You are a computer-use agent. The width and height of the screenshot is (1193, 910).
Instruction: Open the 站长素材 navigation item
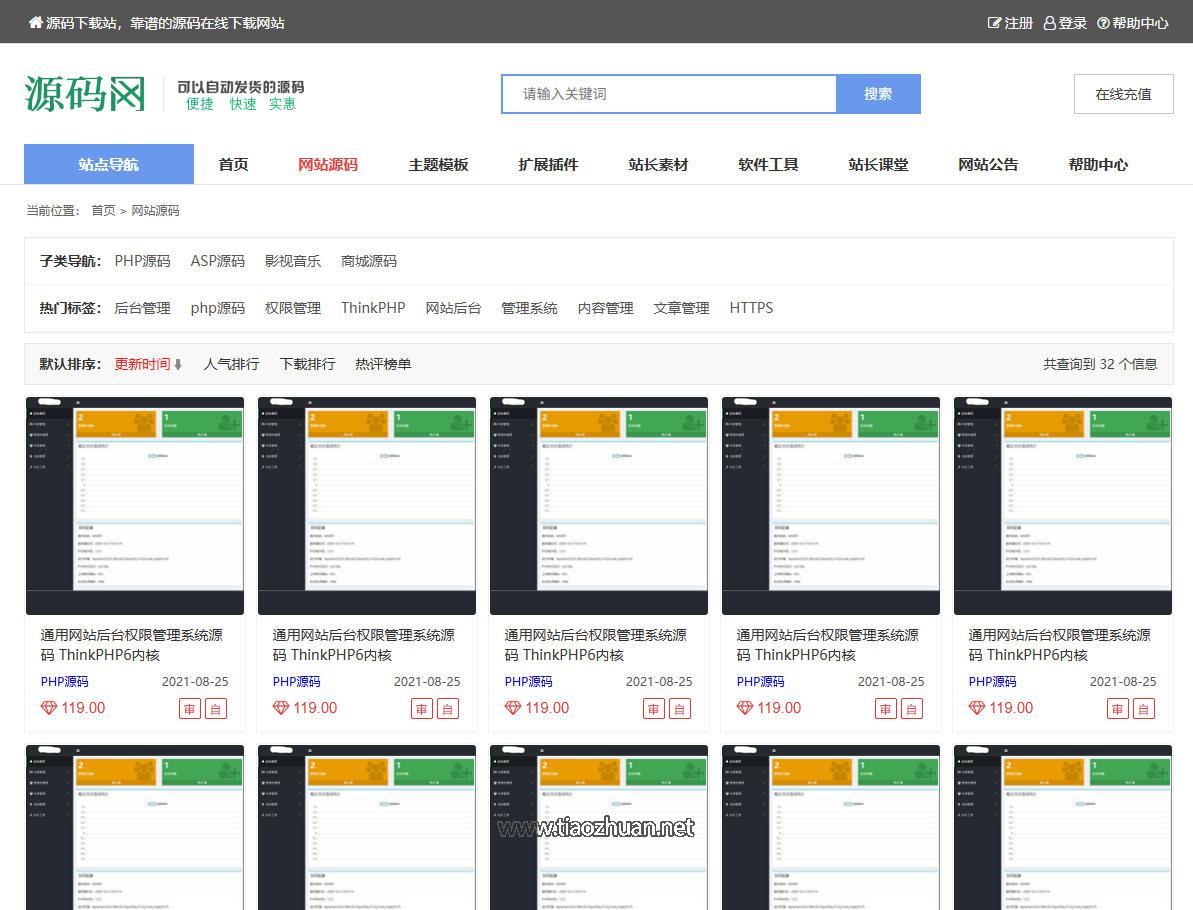[658, 164]
